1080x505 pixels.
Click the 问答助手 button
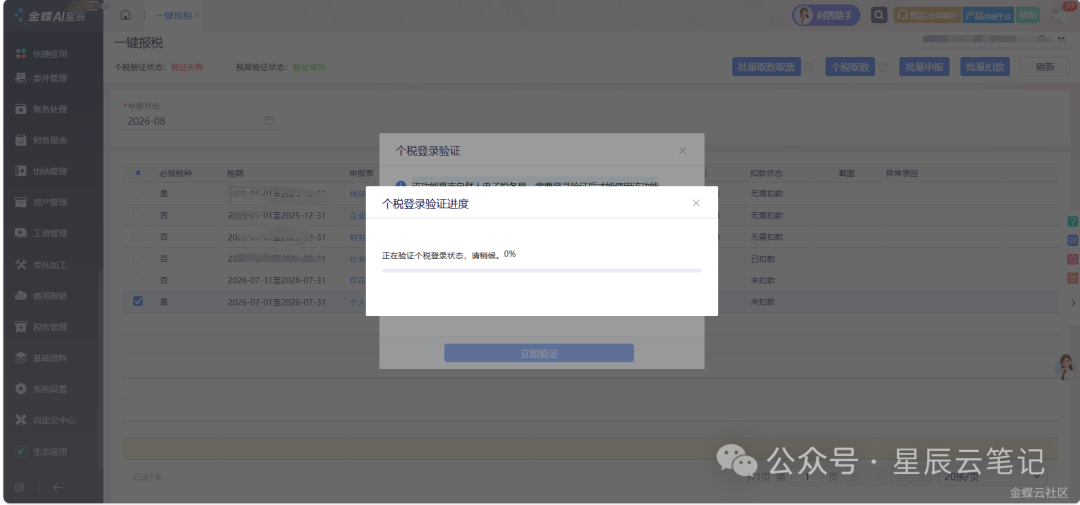(x=826, y=15)
